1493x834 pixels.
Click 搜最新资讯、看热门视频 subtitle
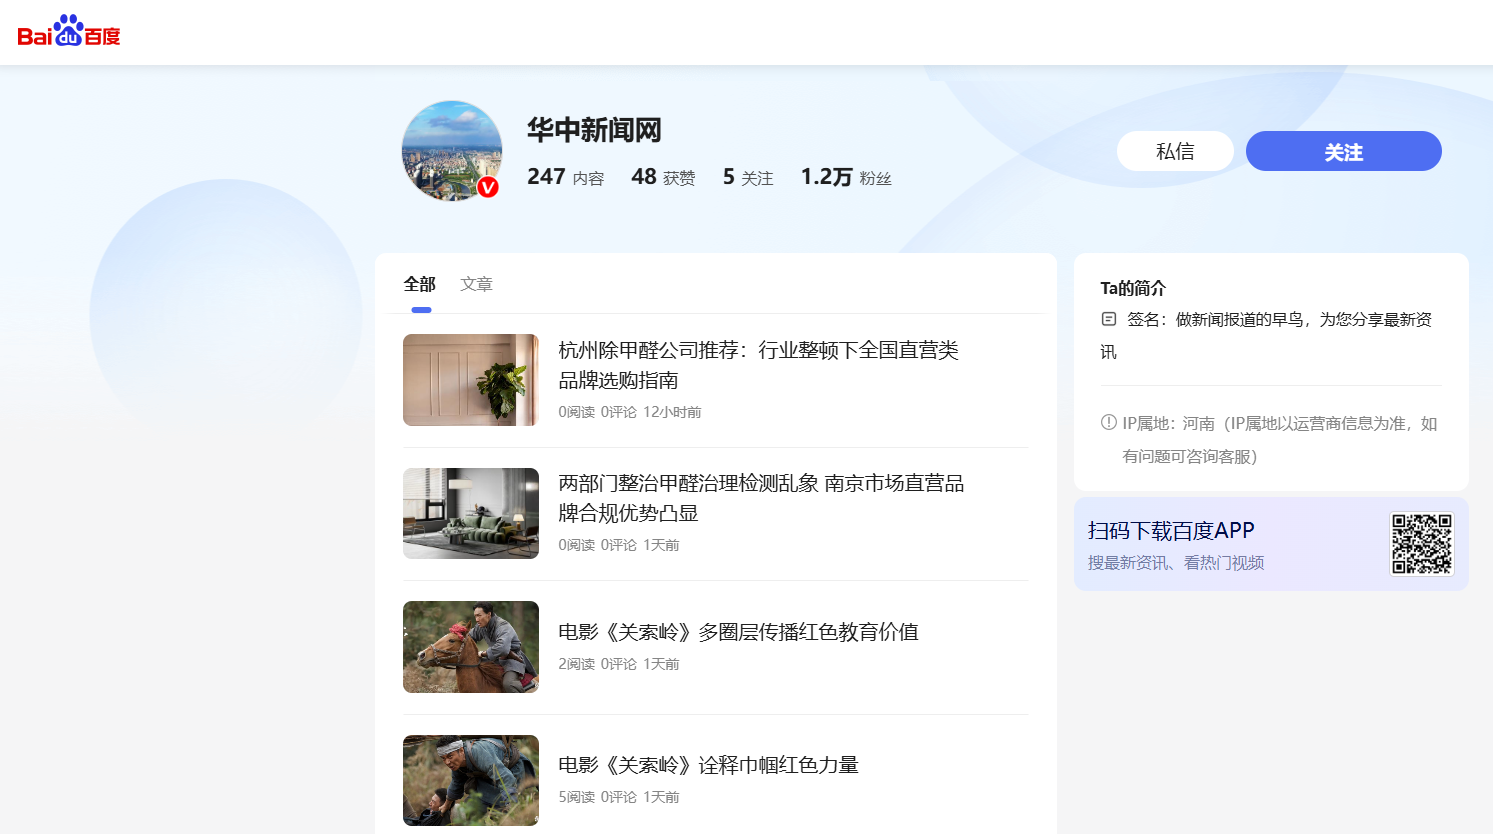pyautogui.click(x=1176, y=563)
